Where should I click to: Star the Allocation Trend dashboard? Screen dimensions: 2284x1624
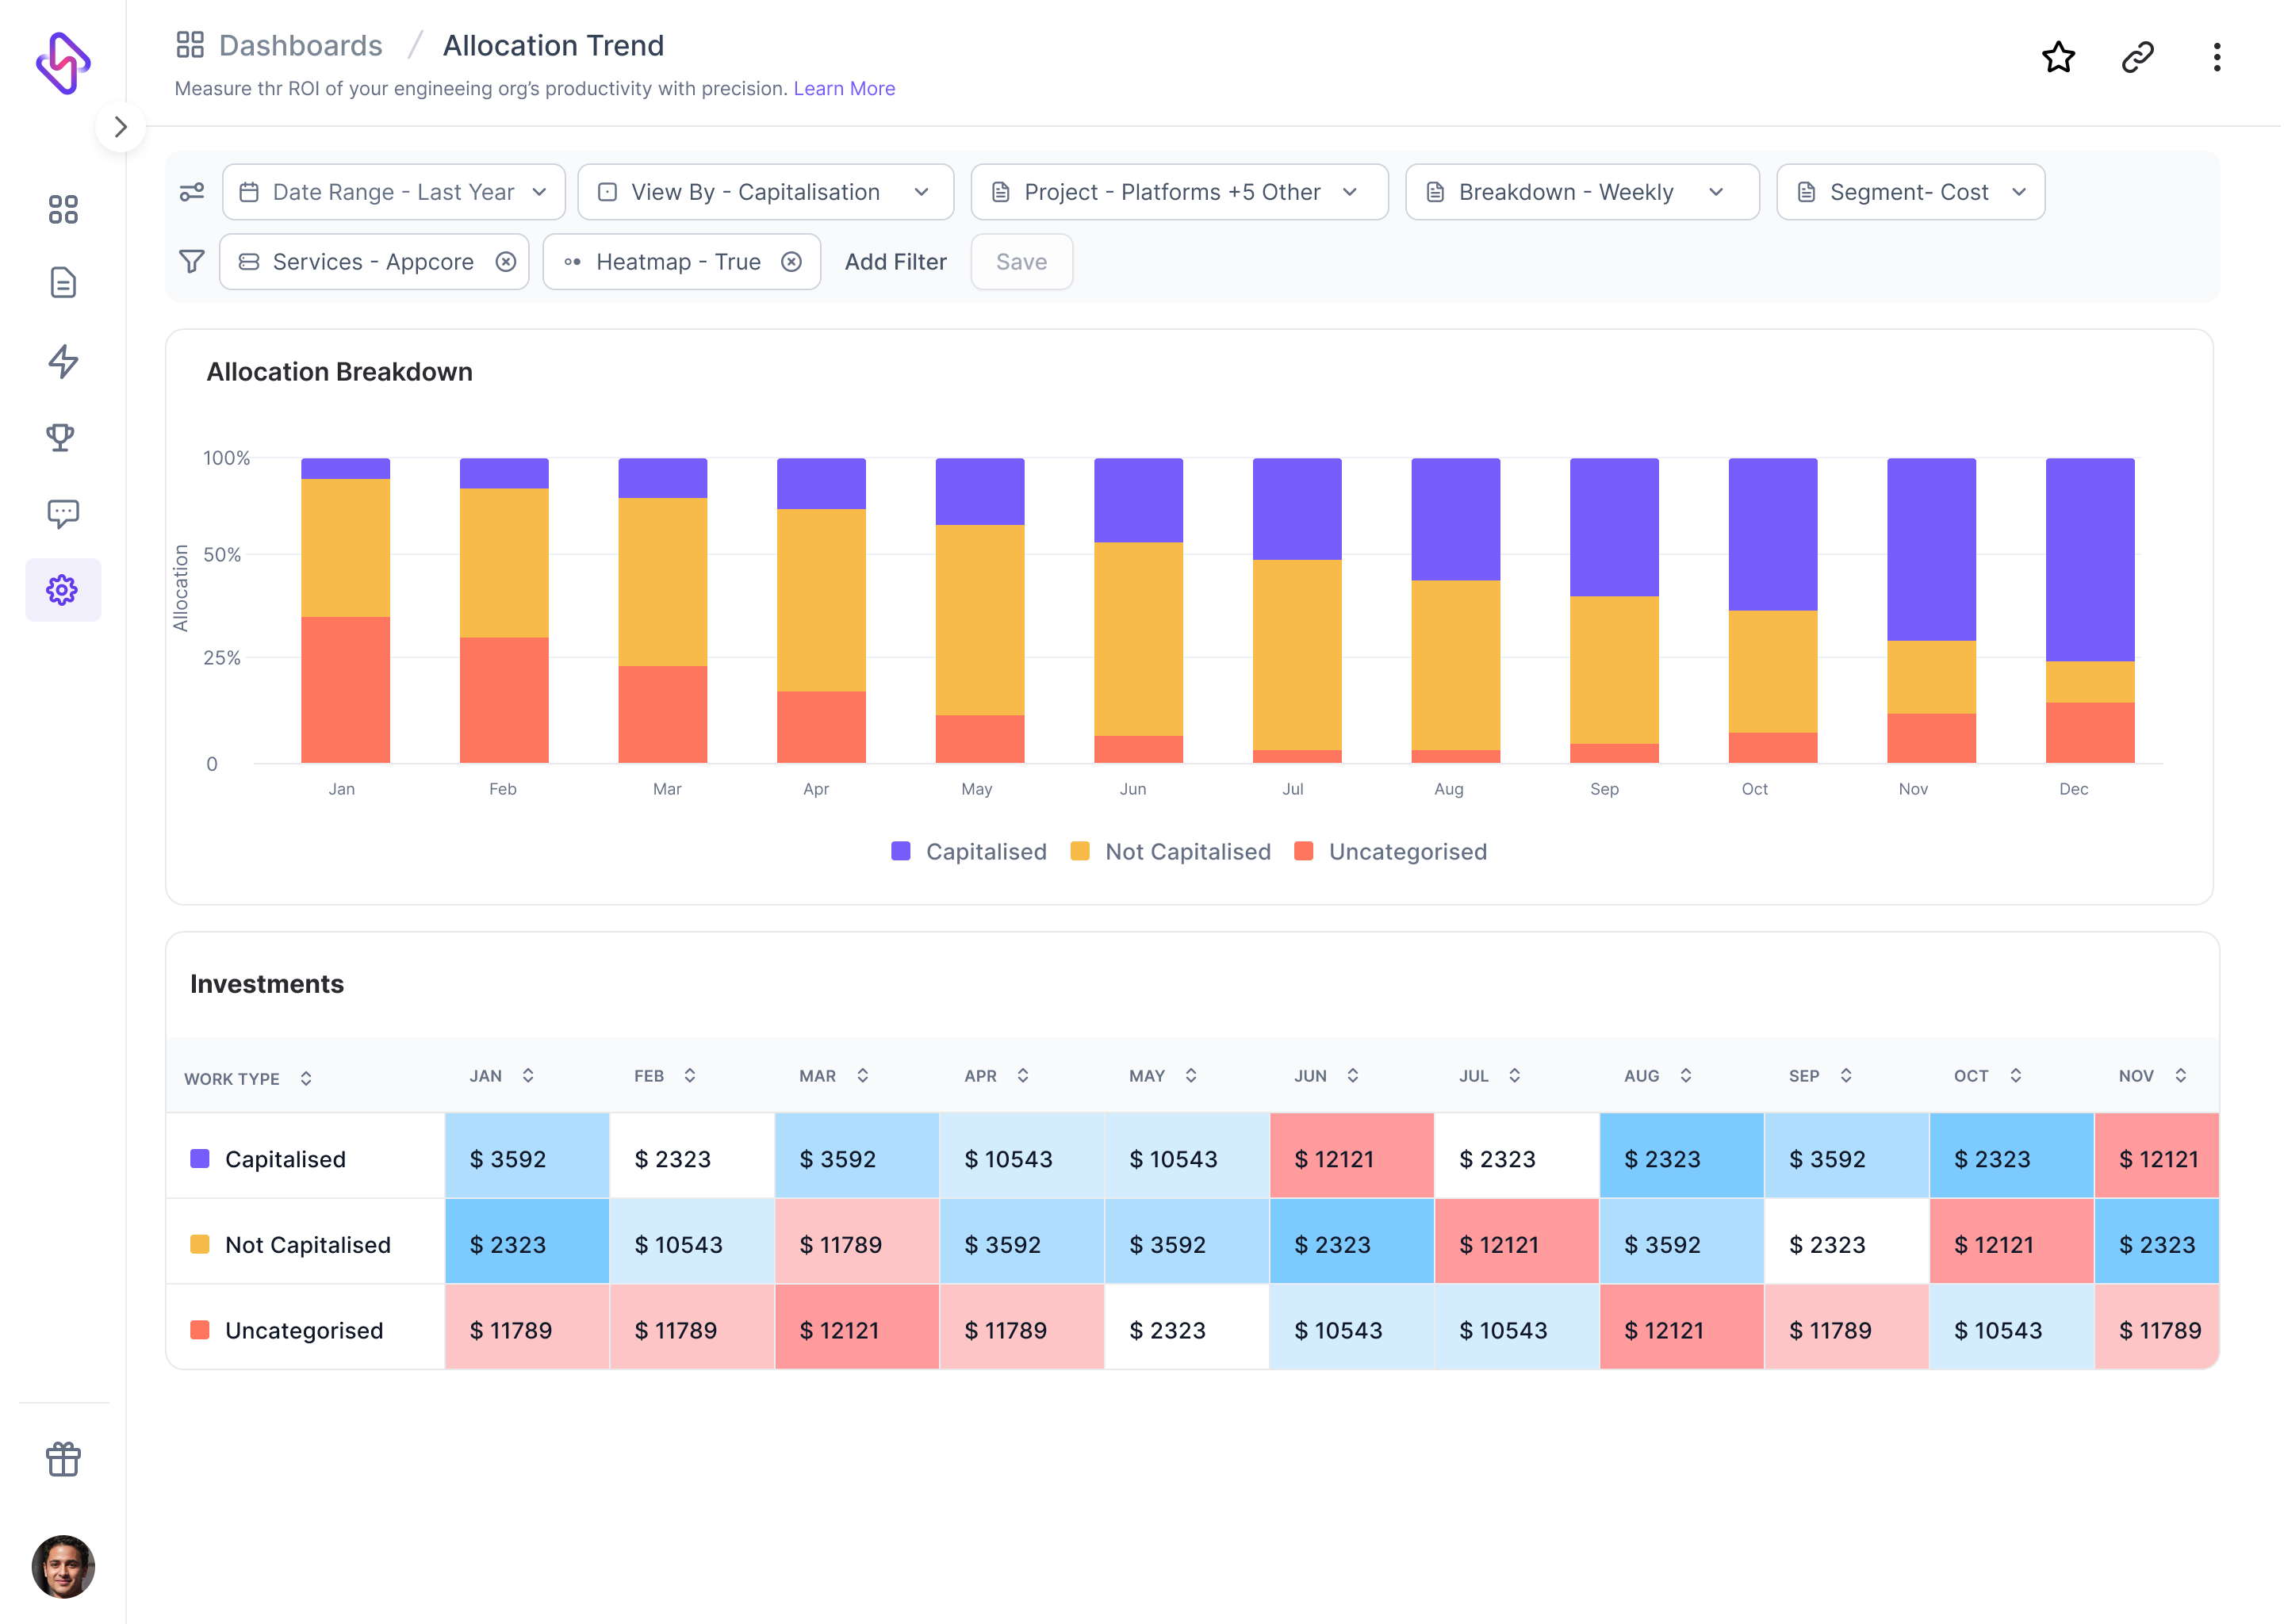[2059, 58]
